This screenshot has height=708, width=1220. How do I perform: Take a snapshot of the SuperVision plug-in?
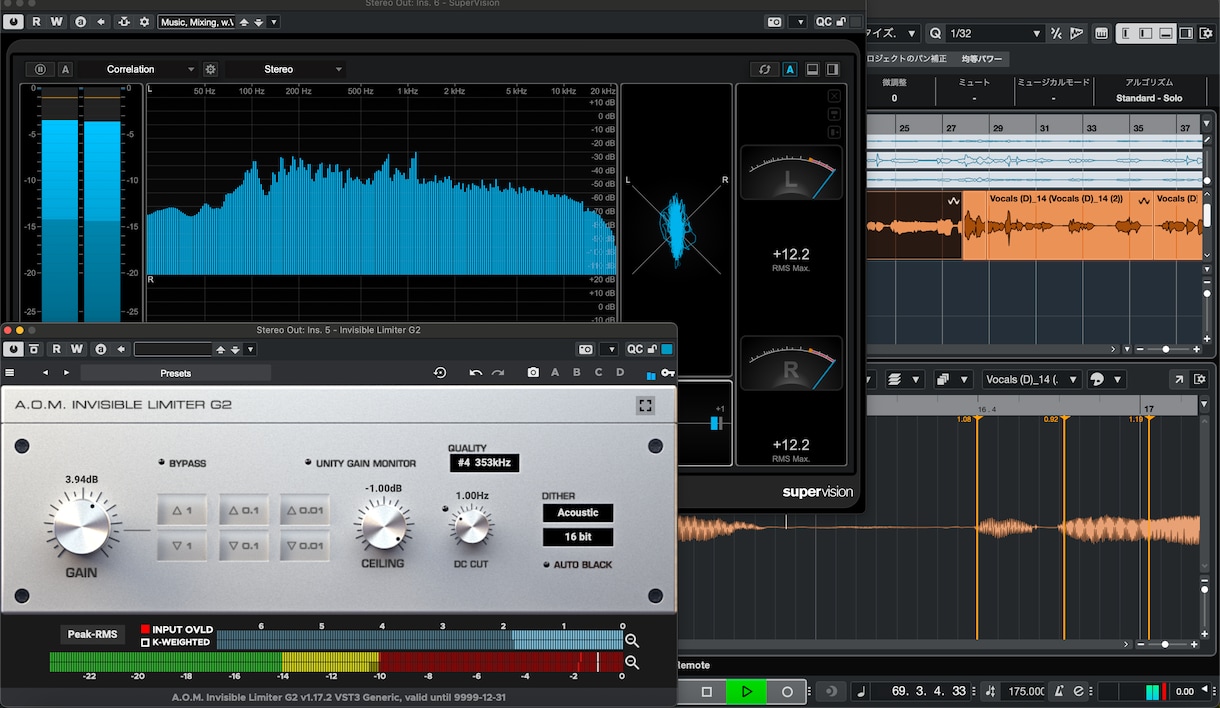coord(775,21)
